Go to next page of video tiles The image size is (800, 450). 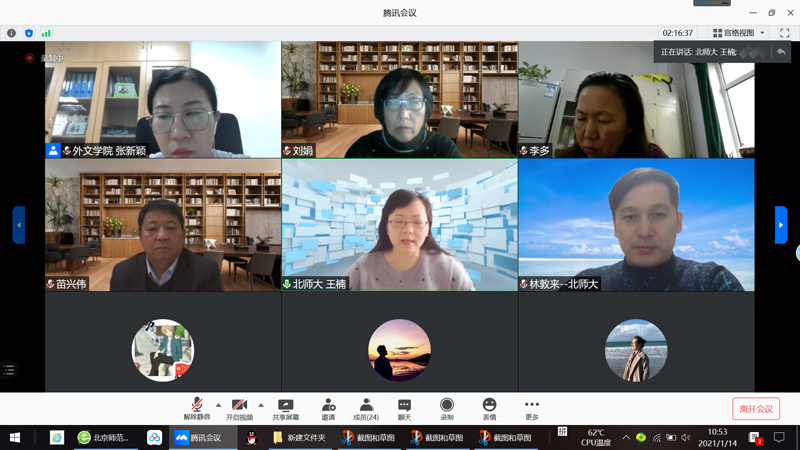click(781, 225)
